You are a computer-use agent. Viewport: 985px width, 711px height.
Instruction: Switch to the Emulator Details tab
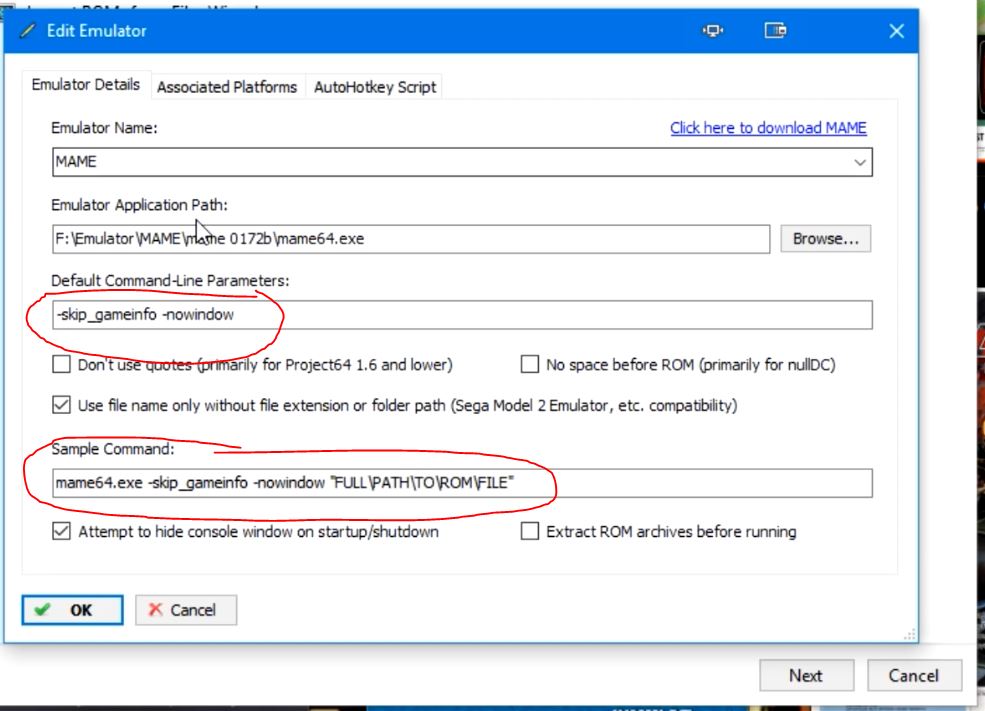(x=86, y=85)
